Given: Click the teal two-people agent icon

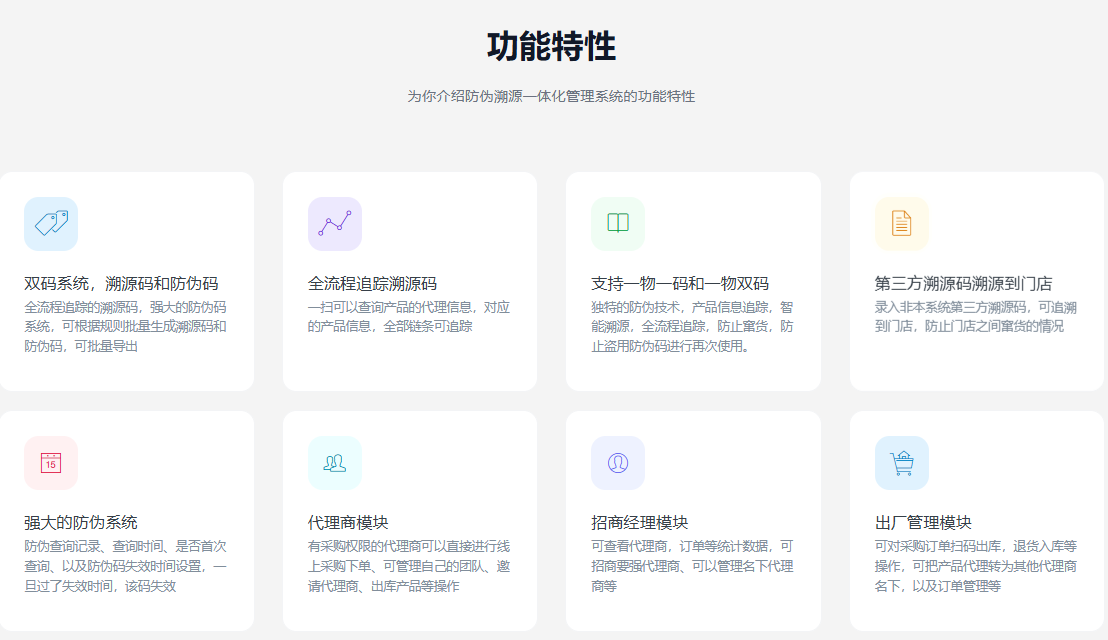Looking at the screenshot, I should click(335, 462).
